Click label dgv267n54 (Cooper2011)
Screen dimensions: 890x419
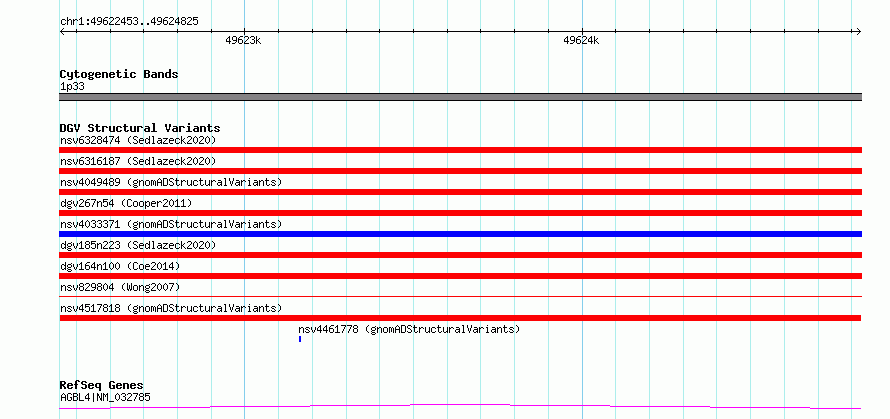tap(126, 203)
